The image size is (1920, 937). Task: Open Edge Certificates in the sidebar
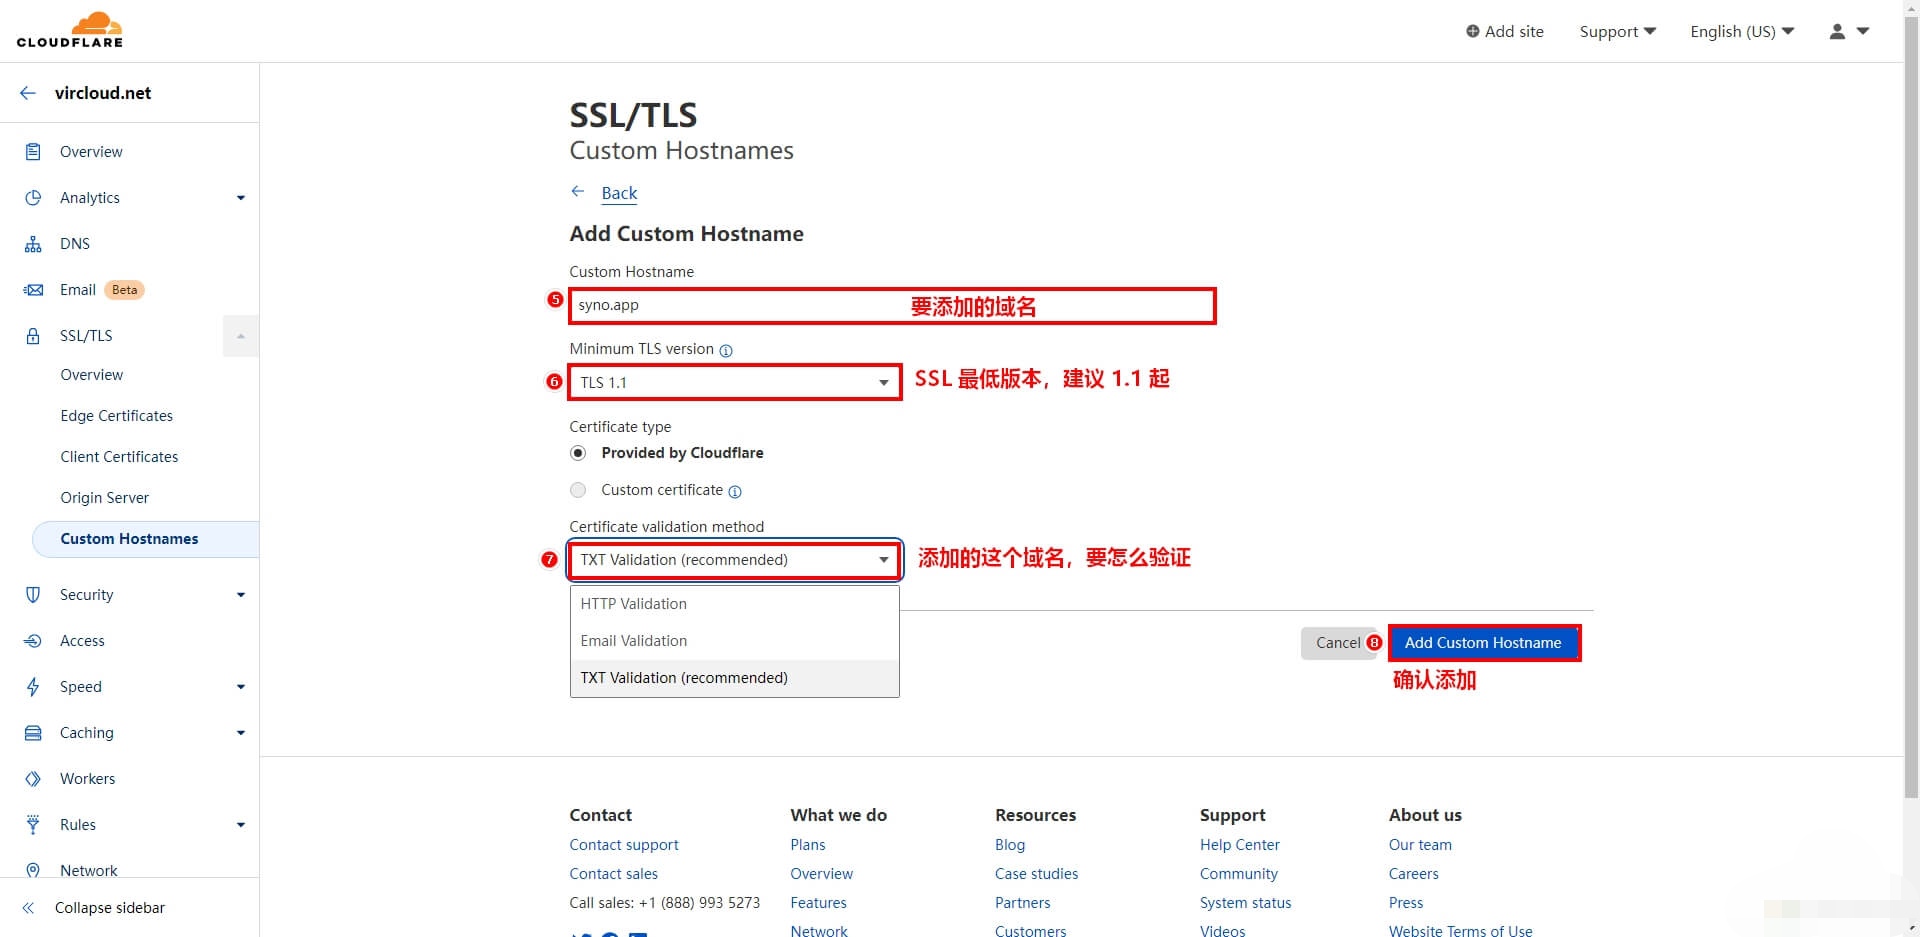coord(116,416)
